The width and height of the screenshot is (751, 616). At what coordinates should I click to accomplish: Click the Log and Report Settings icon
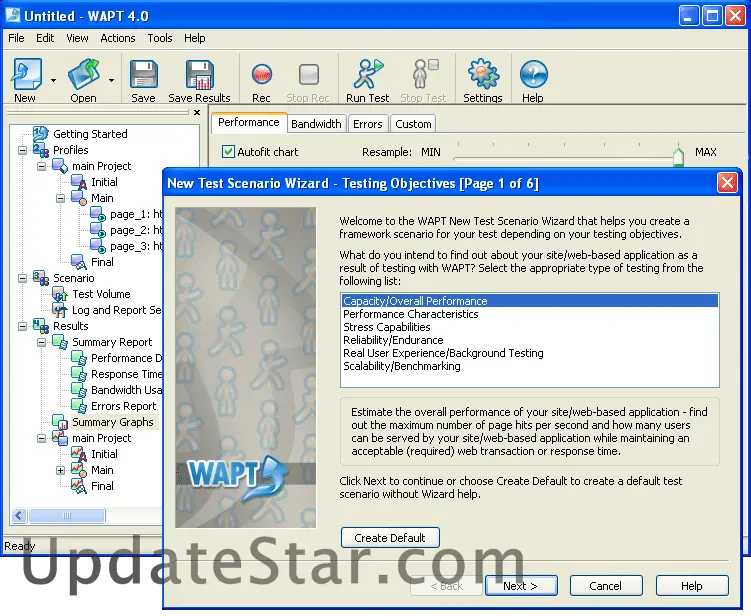coord(59,310)
